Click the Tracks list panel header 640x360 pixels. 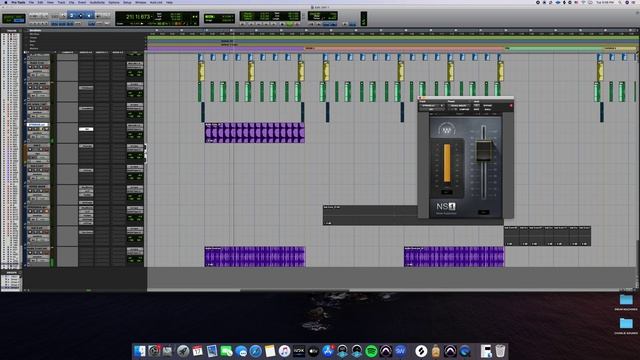[x=11, y=31]
